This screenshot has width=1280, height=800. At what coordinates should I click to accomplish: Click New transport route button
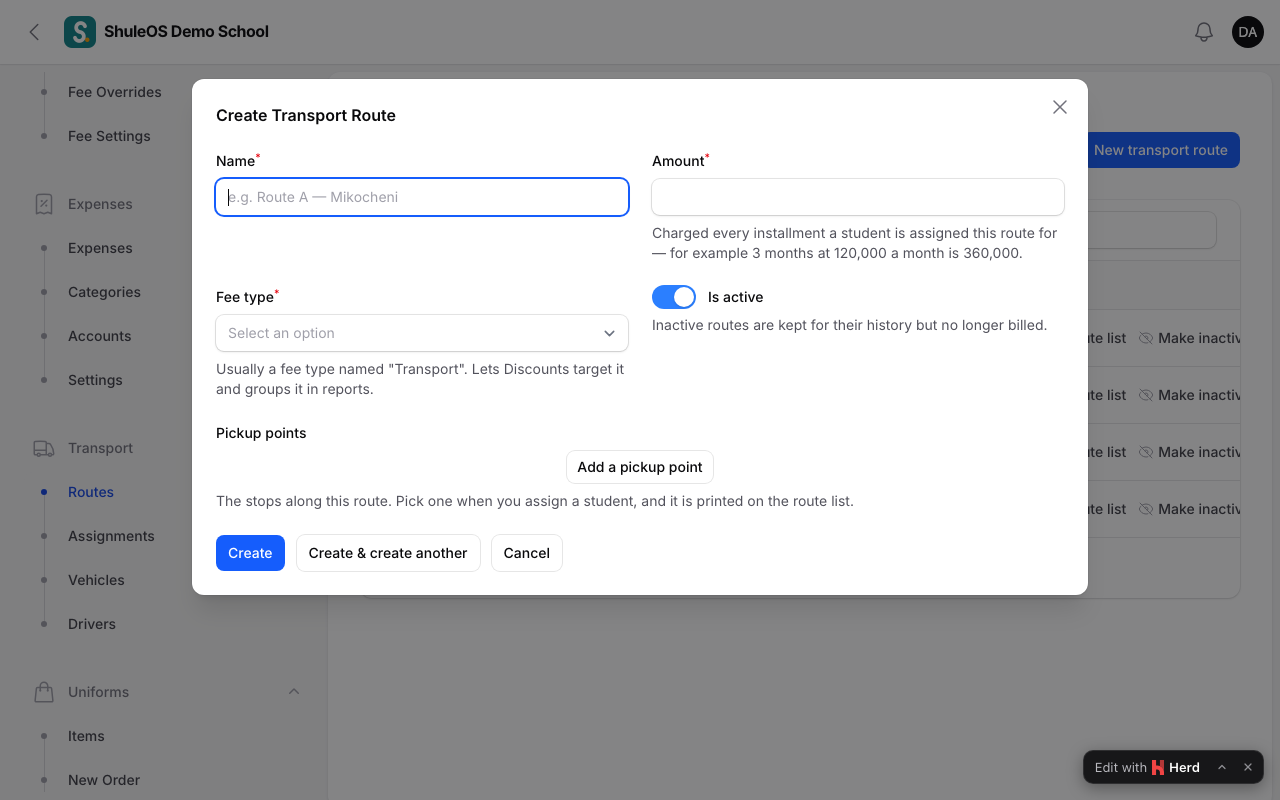tap(1162, 150)
